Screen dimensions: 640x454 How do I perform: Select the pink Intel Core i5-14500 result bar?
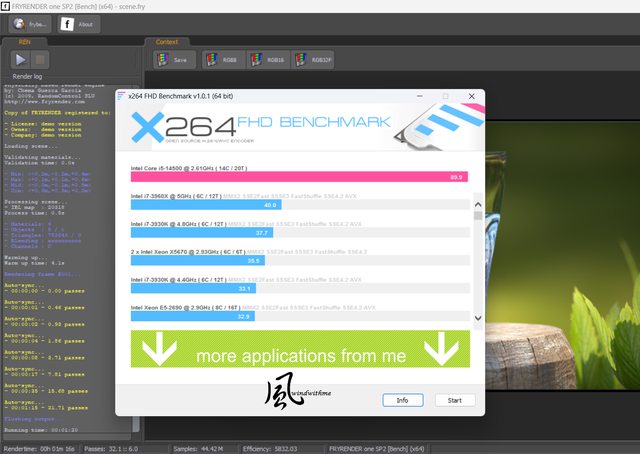pyautogui.click(x=298, y=176)
